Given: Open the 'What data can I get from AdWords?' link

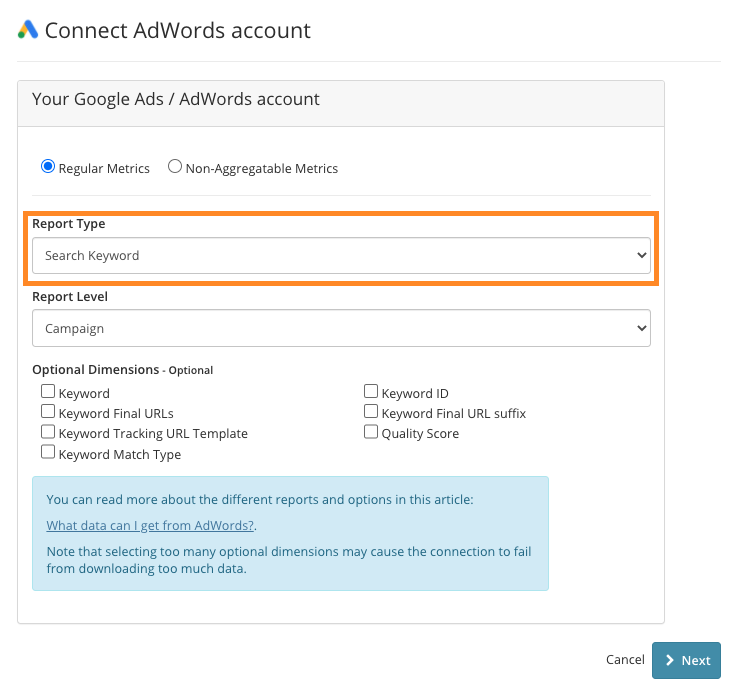Looking at the screenshot, I should click(x=150, y=525).
